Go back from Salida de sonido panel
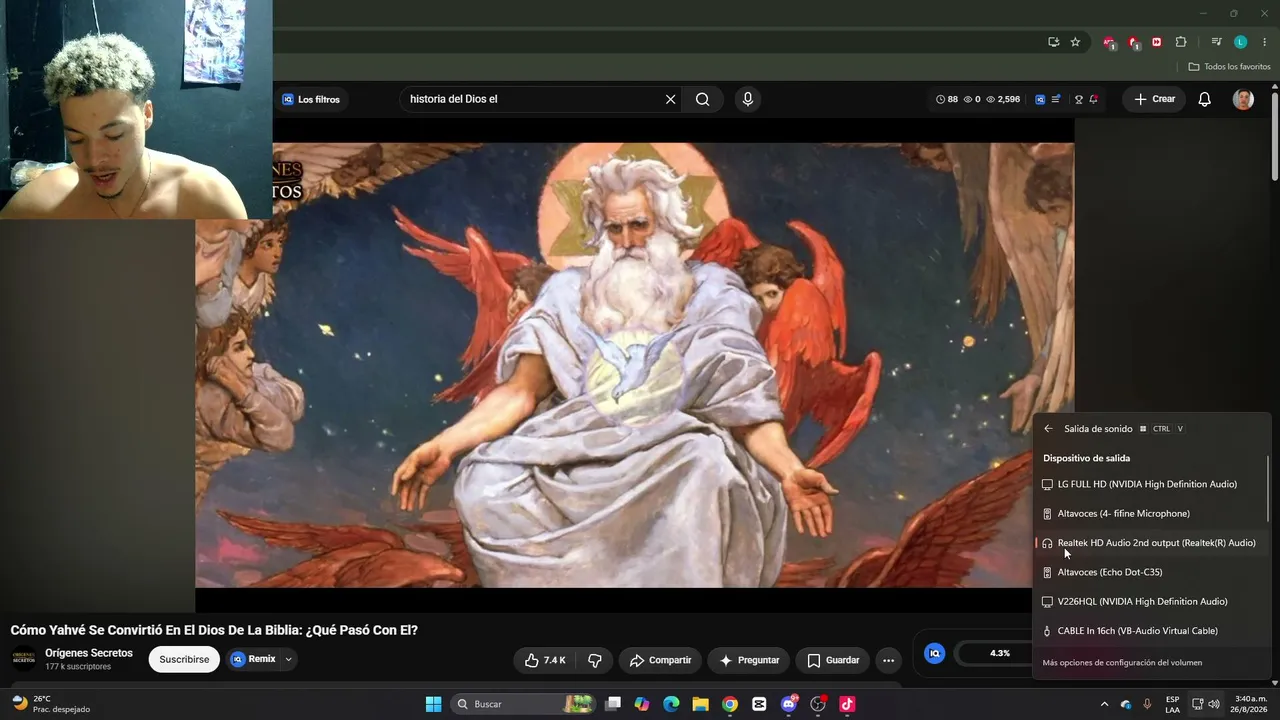This screenshot has width=1280, height=720. click(x=1048, y=429)
